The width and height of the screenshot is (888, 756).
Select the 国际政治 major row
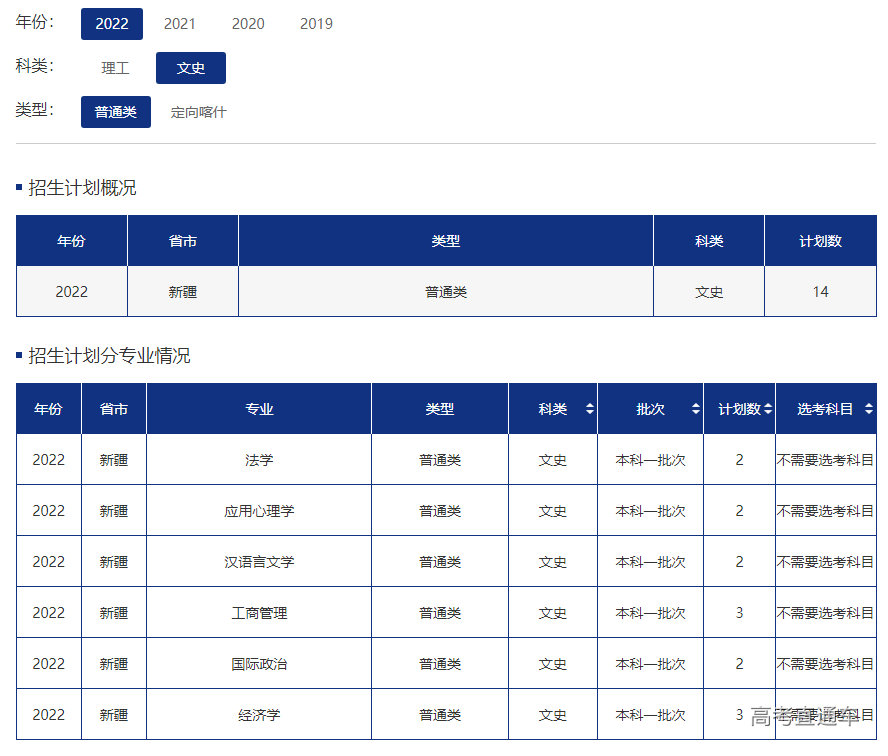click(x=259, y=664)
